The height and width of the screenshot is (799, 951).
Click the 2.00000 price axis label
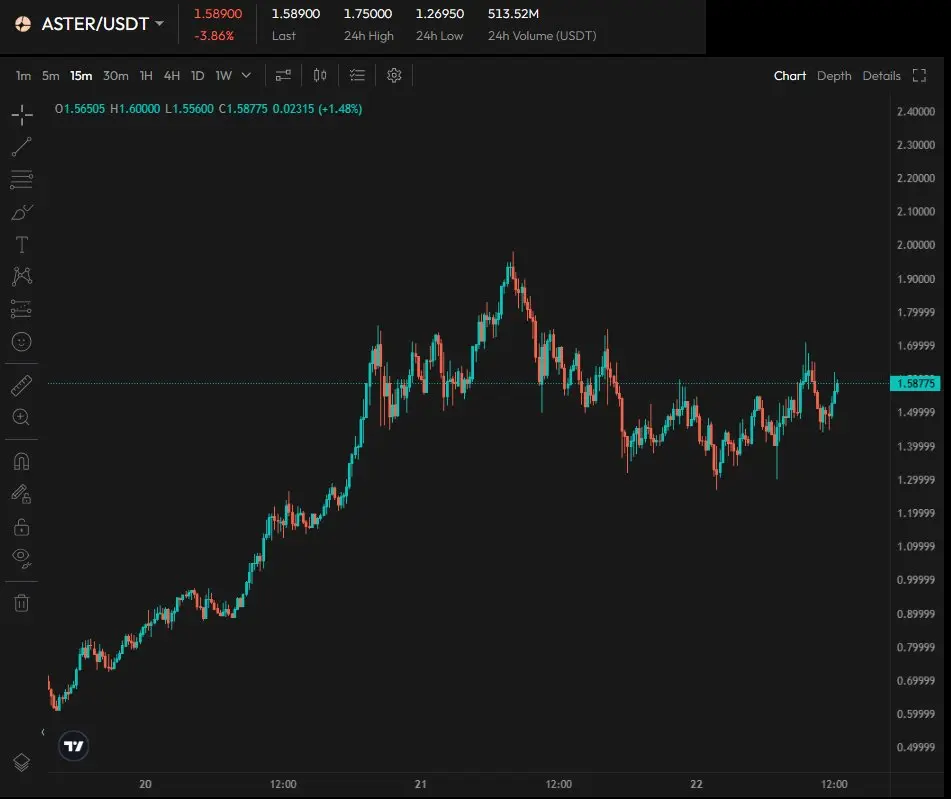click(916, 245)
